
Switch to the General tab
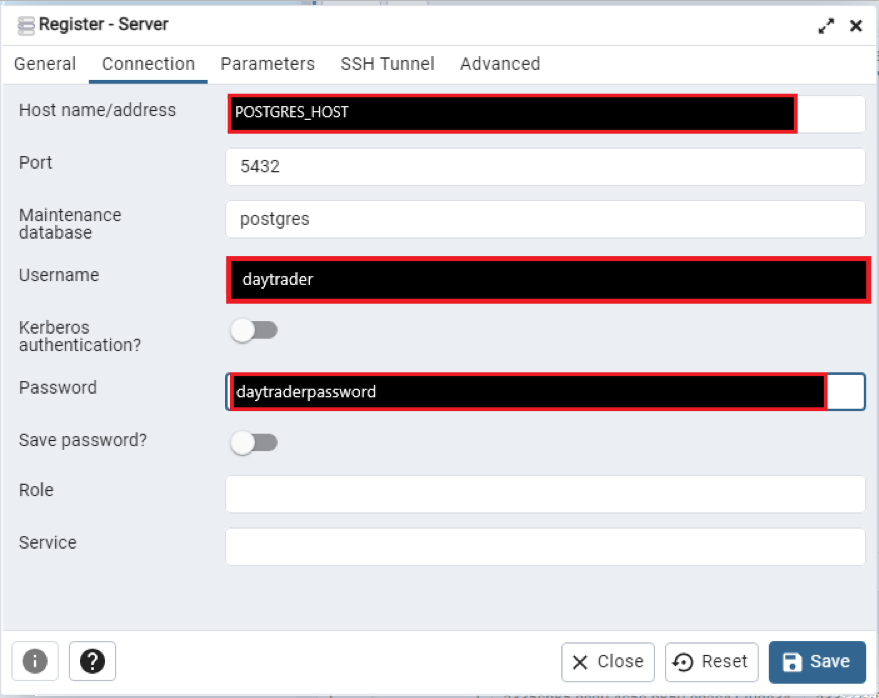click(x=45, y=64)
